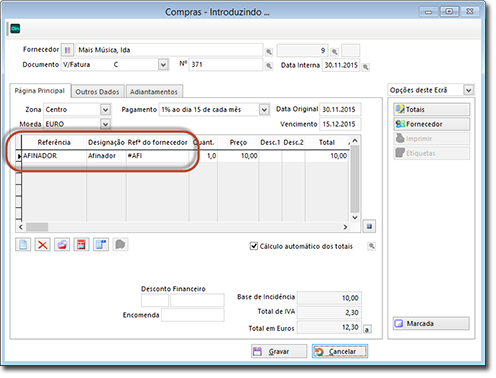
Task: Search supplier name with magnifier icon
Action: (x=269, y=52)
